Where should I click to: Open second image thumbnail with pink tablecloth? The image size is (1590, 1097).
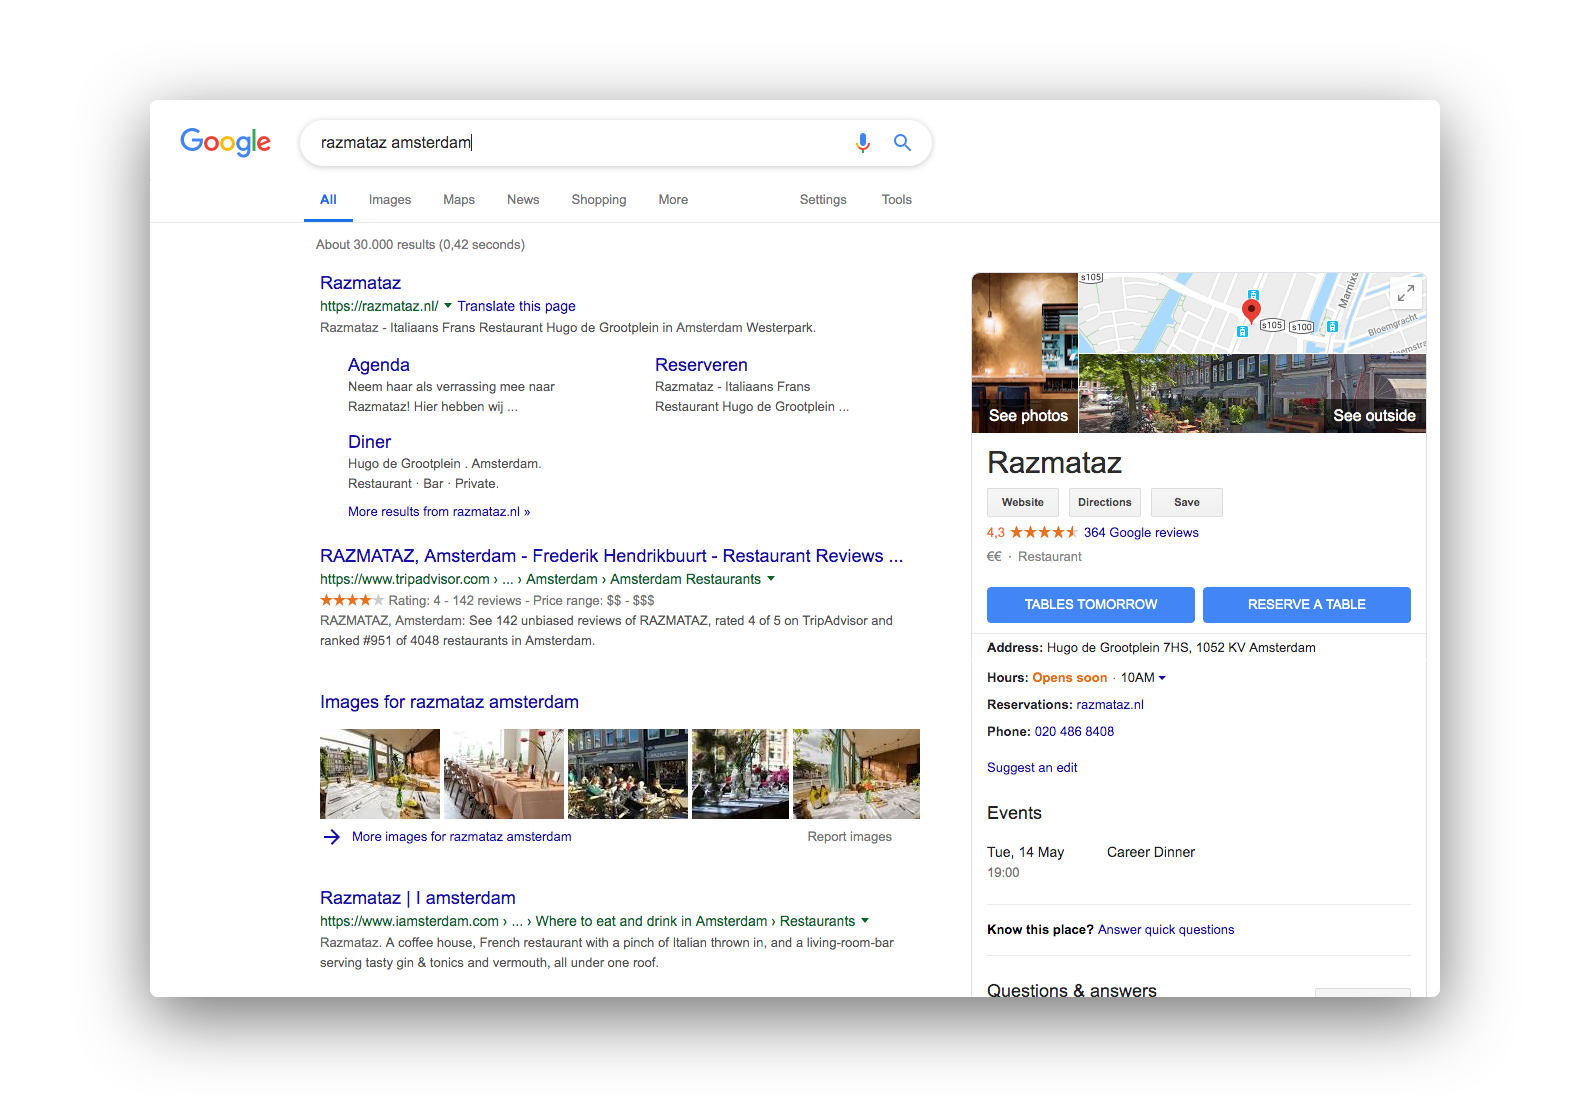pyautogui.click(x=504, y=774)
